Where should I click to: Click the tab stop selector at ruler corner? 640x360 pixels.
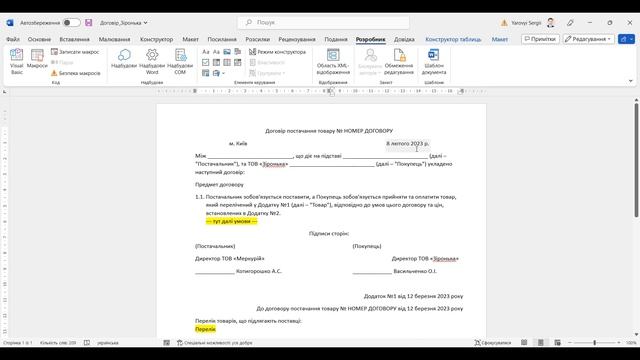click(x=4, y=91)
